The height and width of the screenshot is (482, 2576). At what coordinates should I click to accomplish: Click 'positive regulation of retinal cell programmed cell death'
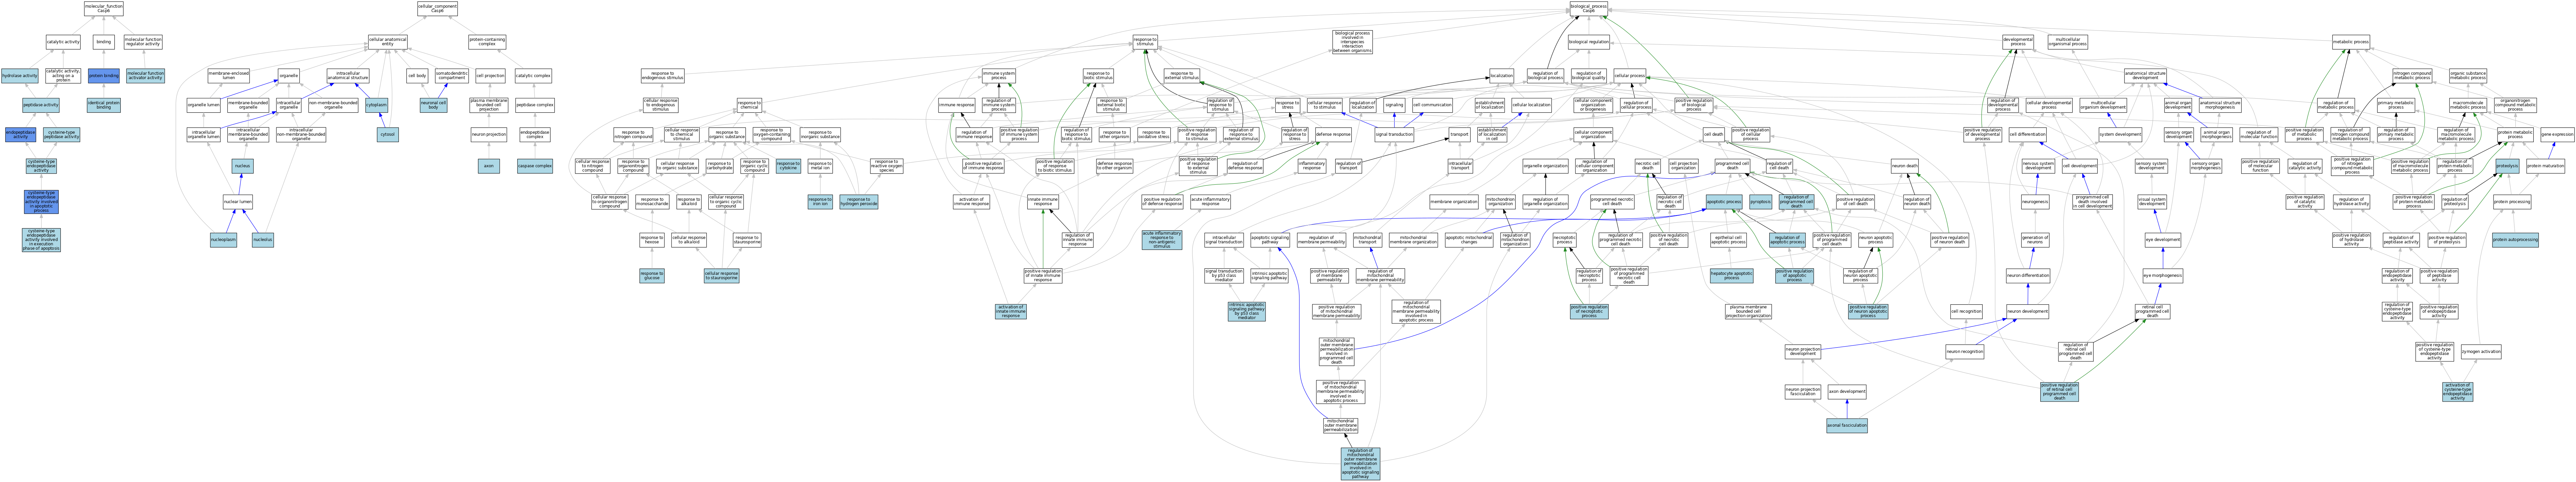pos(2059,391)
